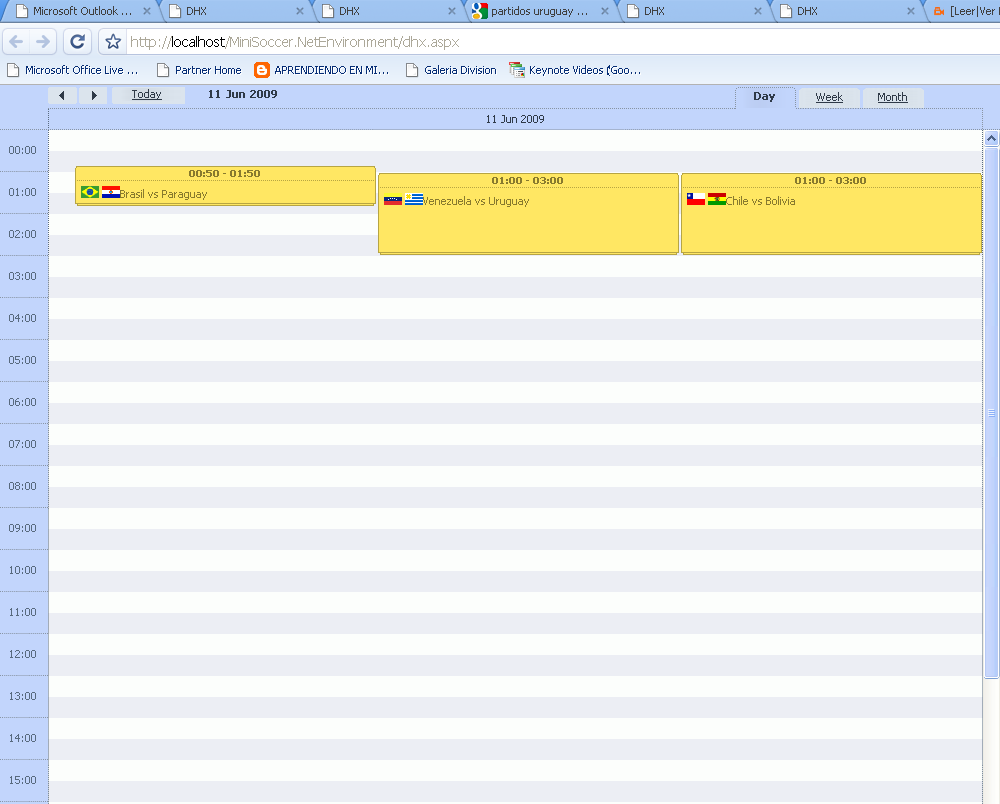This screenshot has width=1000, height=804.
Task: Switch to Week view
Action: point(828,98)
